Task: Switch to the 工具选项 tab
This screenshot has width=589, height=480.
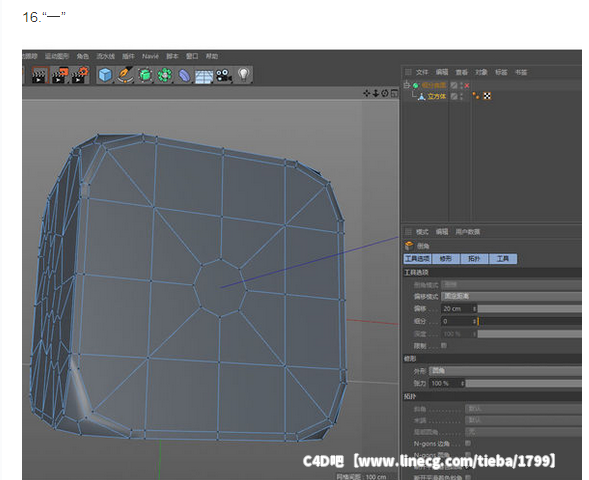Action: tap(417, 259)
